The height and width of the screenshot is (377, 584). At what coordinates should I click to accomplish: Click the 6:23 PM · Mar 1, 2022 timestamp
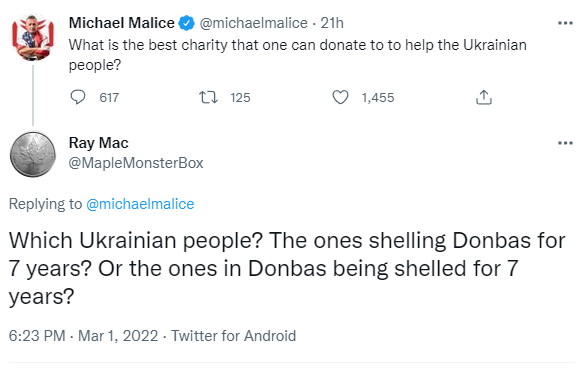[x=83, y=336]
